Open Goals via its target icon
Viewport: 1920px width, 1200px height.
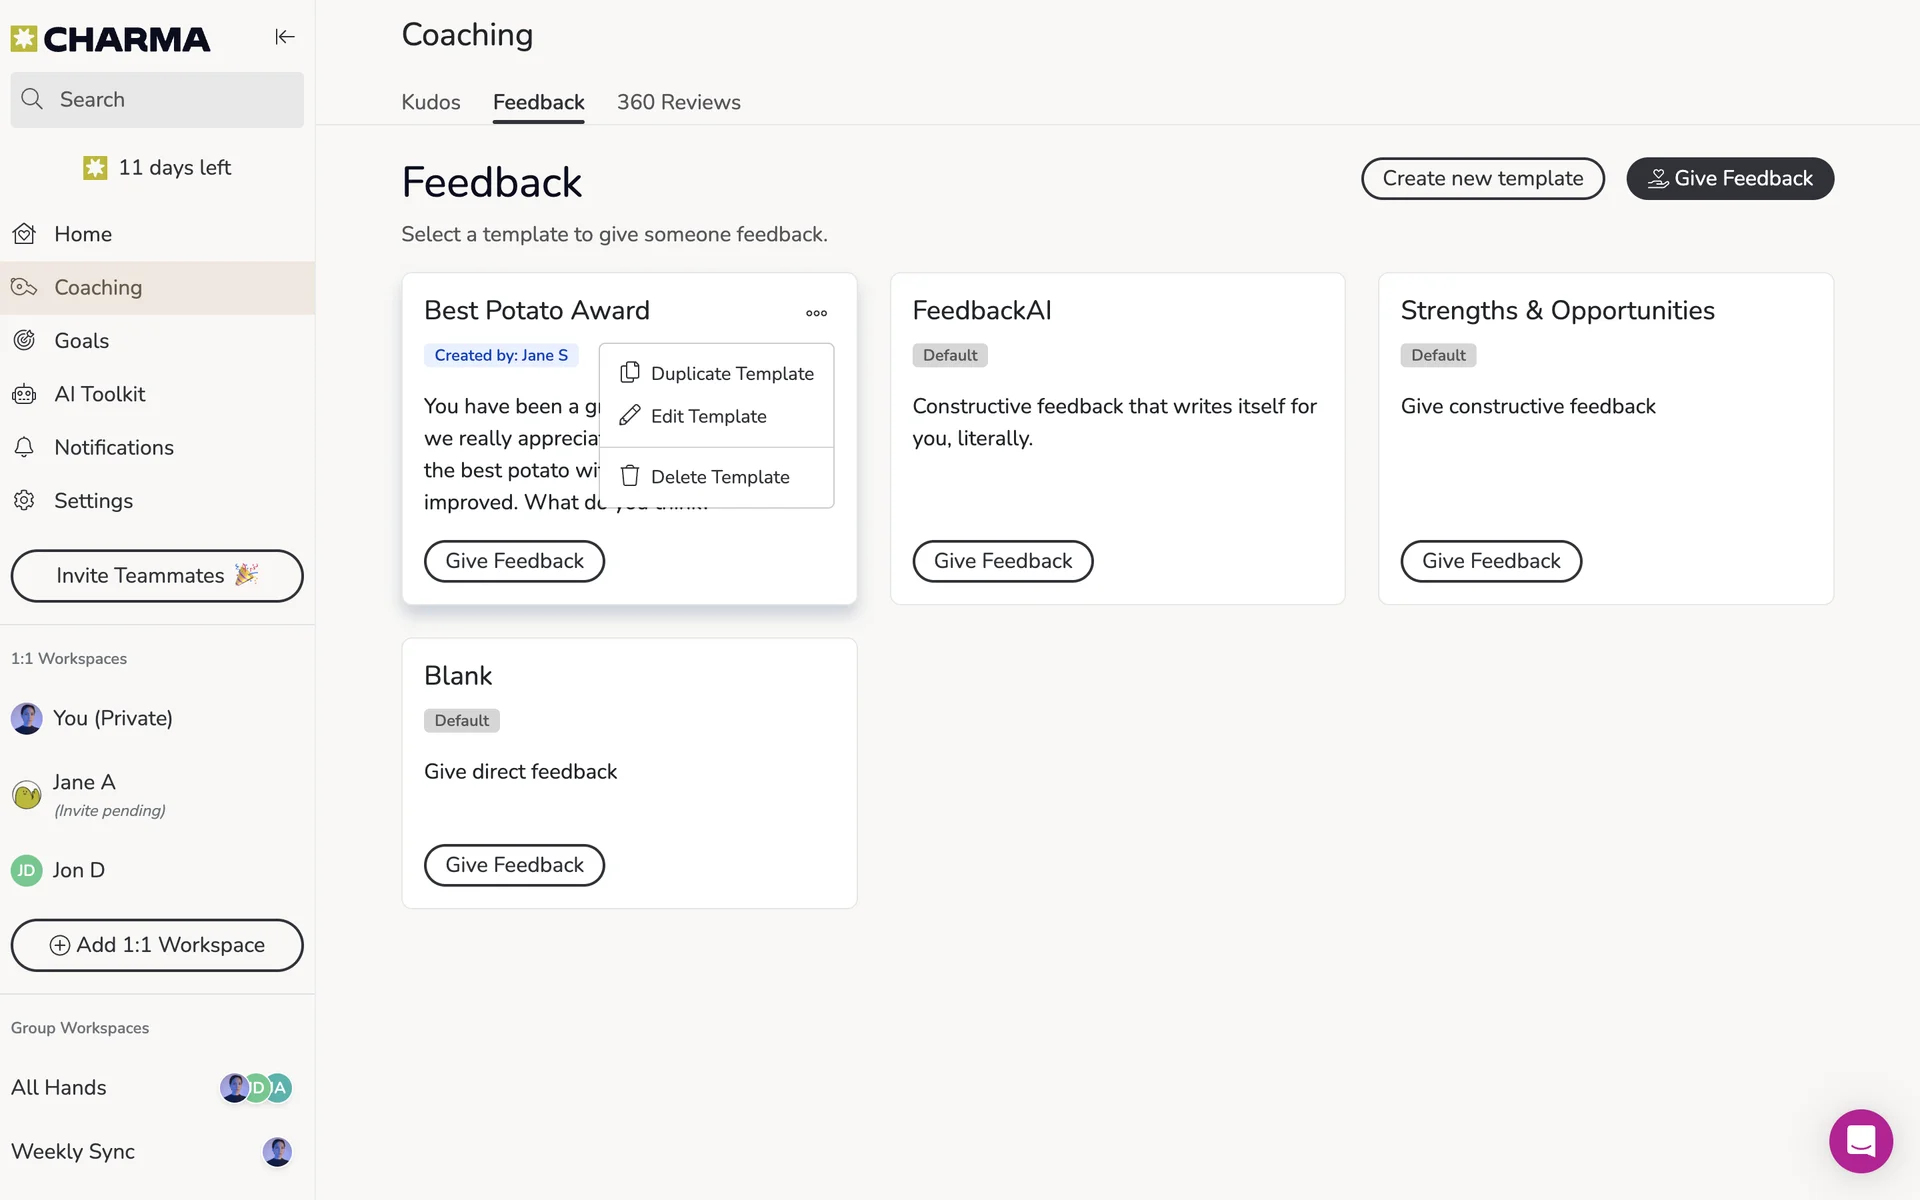click(25, 341)
